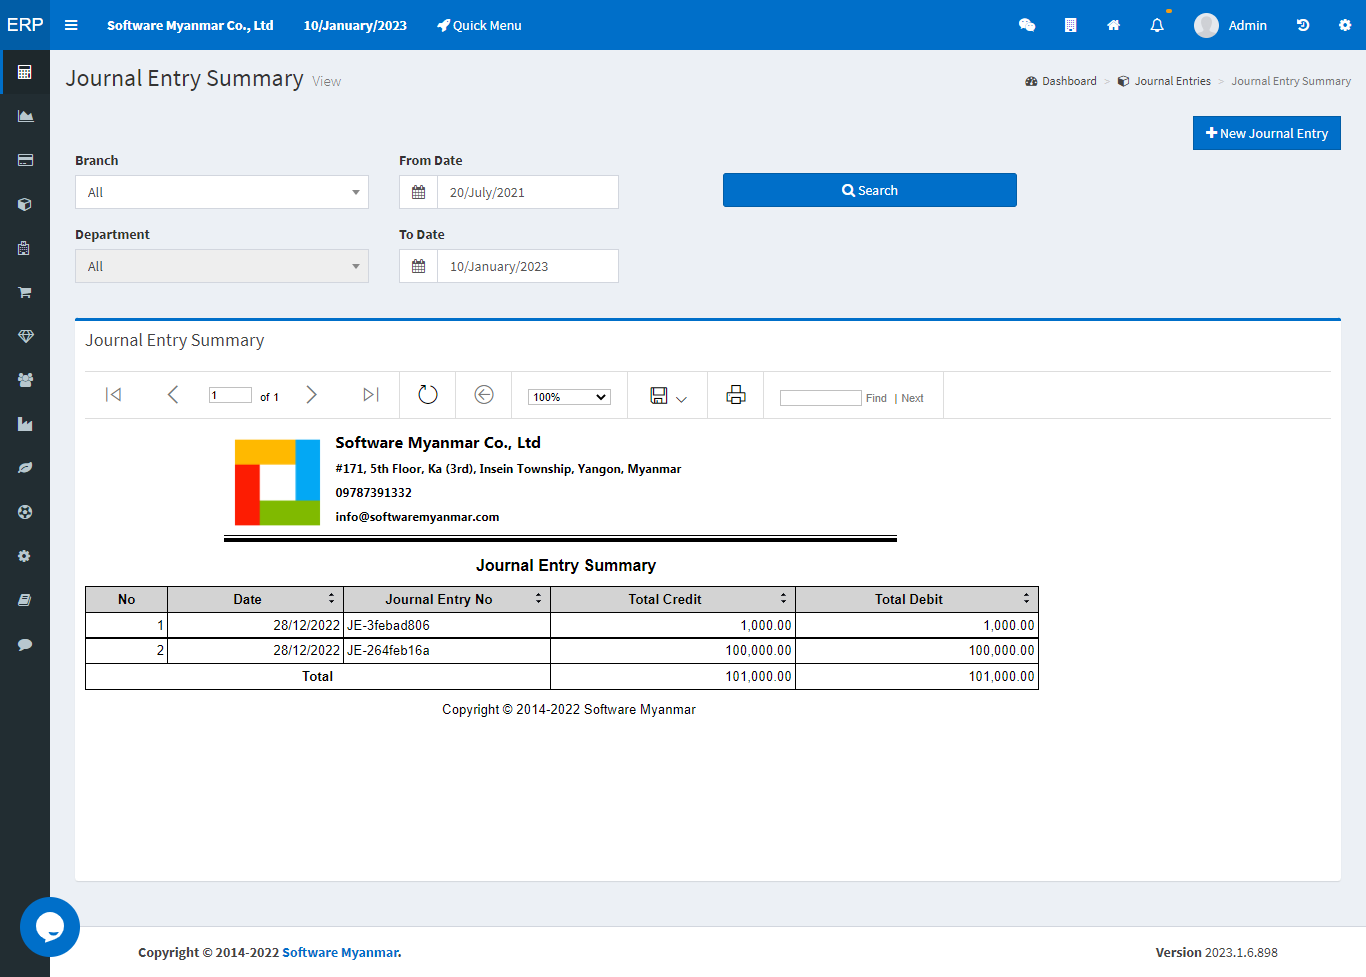Open the floating chat bubble
Viewport: 1366px width, 977px height.
[x=50, y=927]
